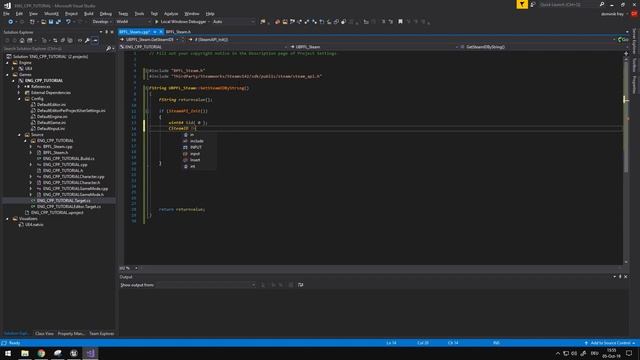Click the Quick Launch search magnifier icon
Image resolution: width=640 pixels, height=360 pixels.
pyautogui.click(x=602, y=4)
